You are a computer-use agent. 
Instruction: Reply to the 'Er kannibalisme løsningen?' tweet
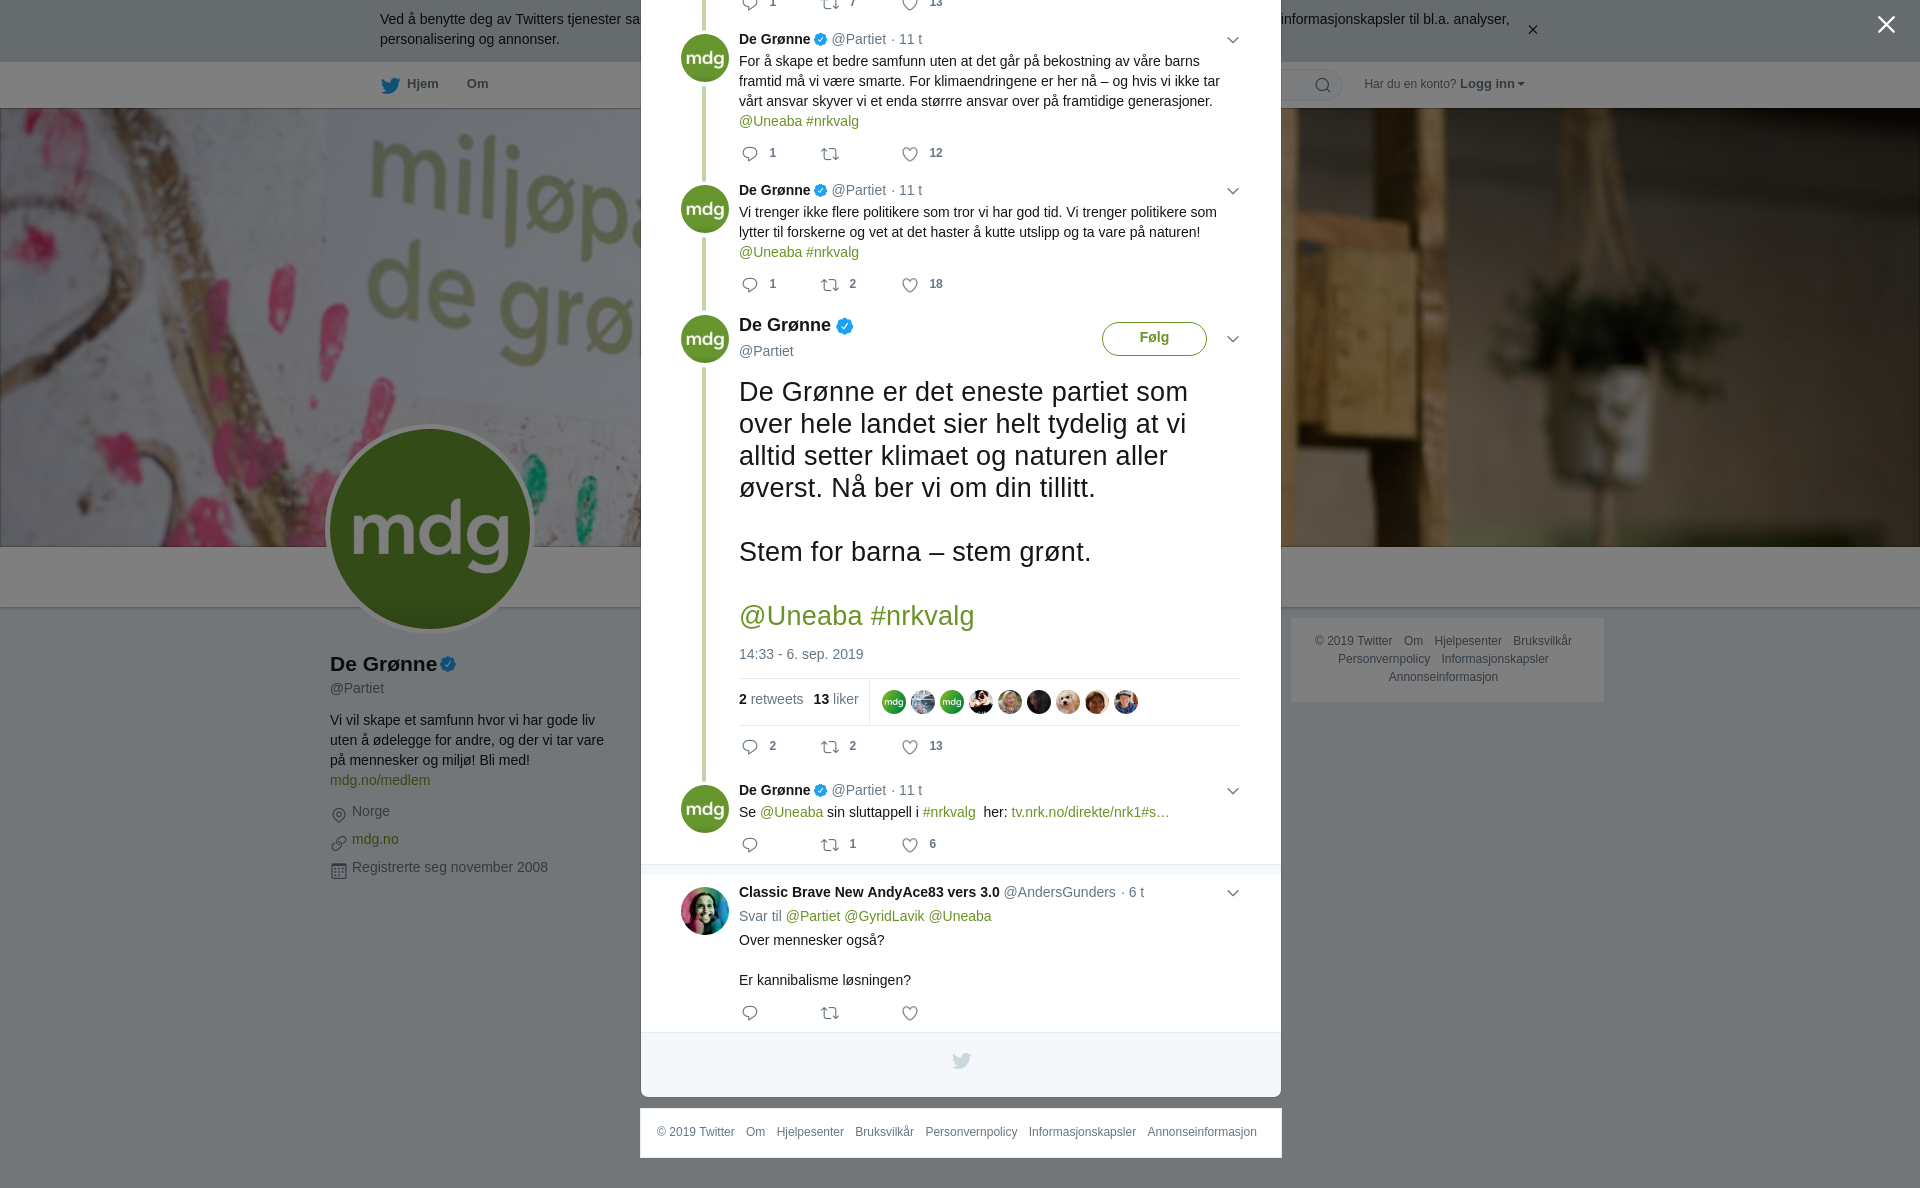750,1013
